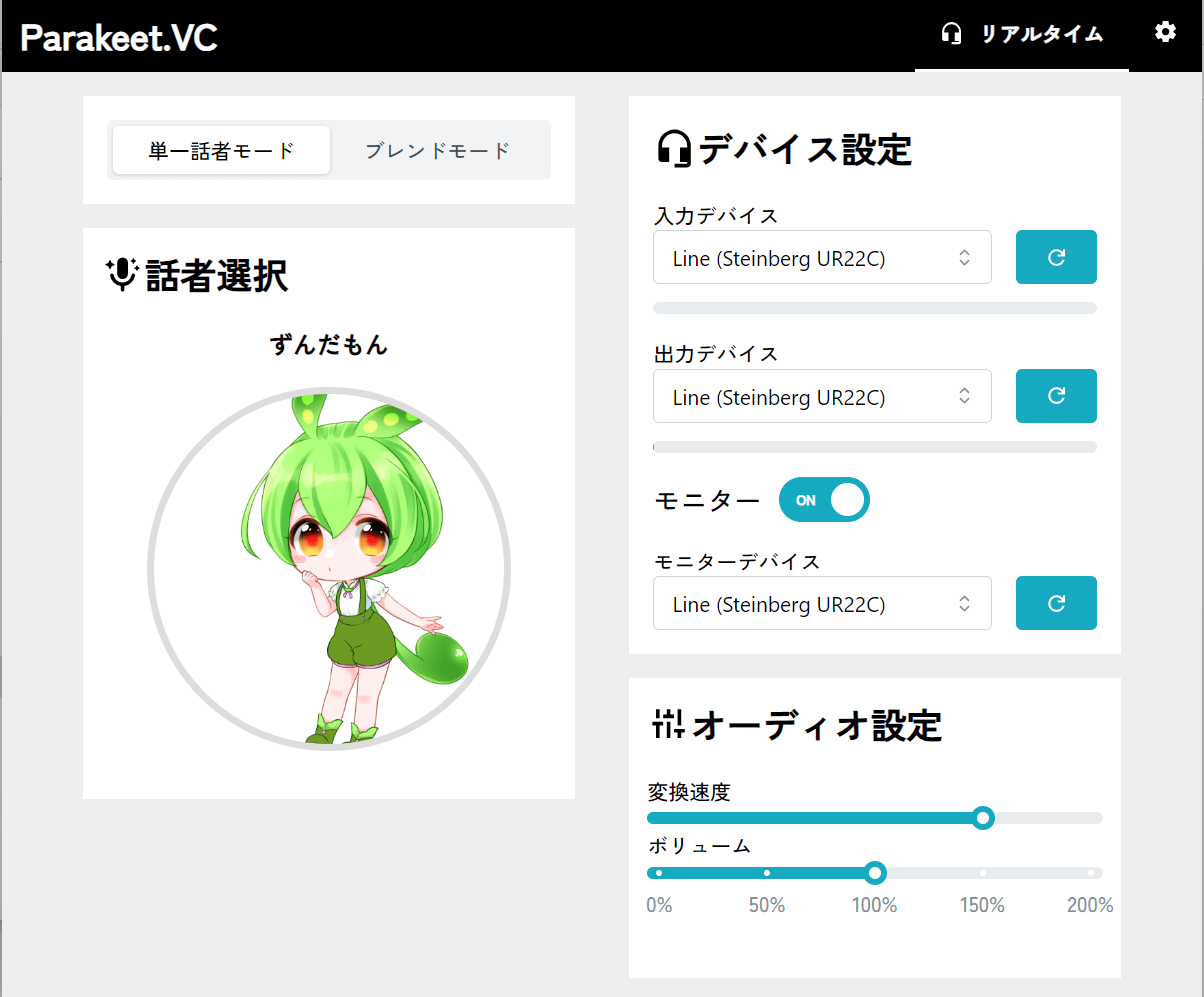Refresh the monitor device list
The image size is (1204, 997).
pyautogui.click(x=1056, y=603)
